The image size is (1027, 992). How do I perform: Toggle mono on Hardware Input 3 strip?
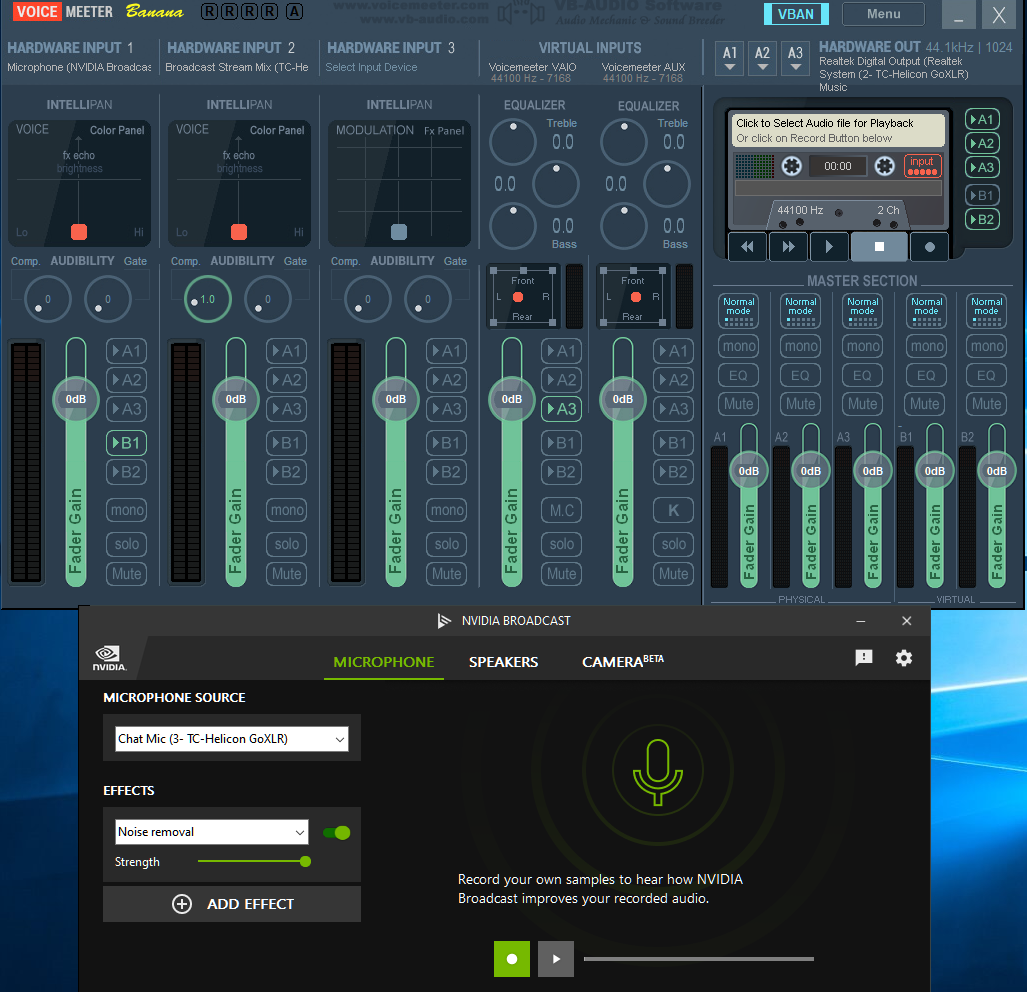click(447, 510)
